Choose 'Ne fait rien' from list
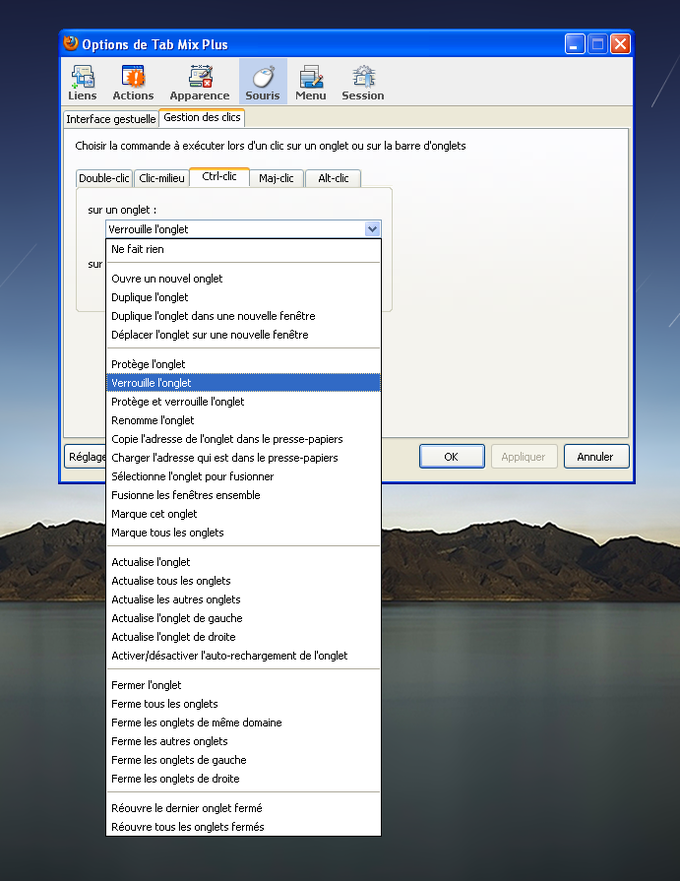680x881 pixels. coord(243,249)
